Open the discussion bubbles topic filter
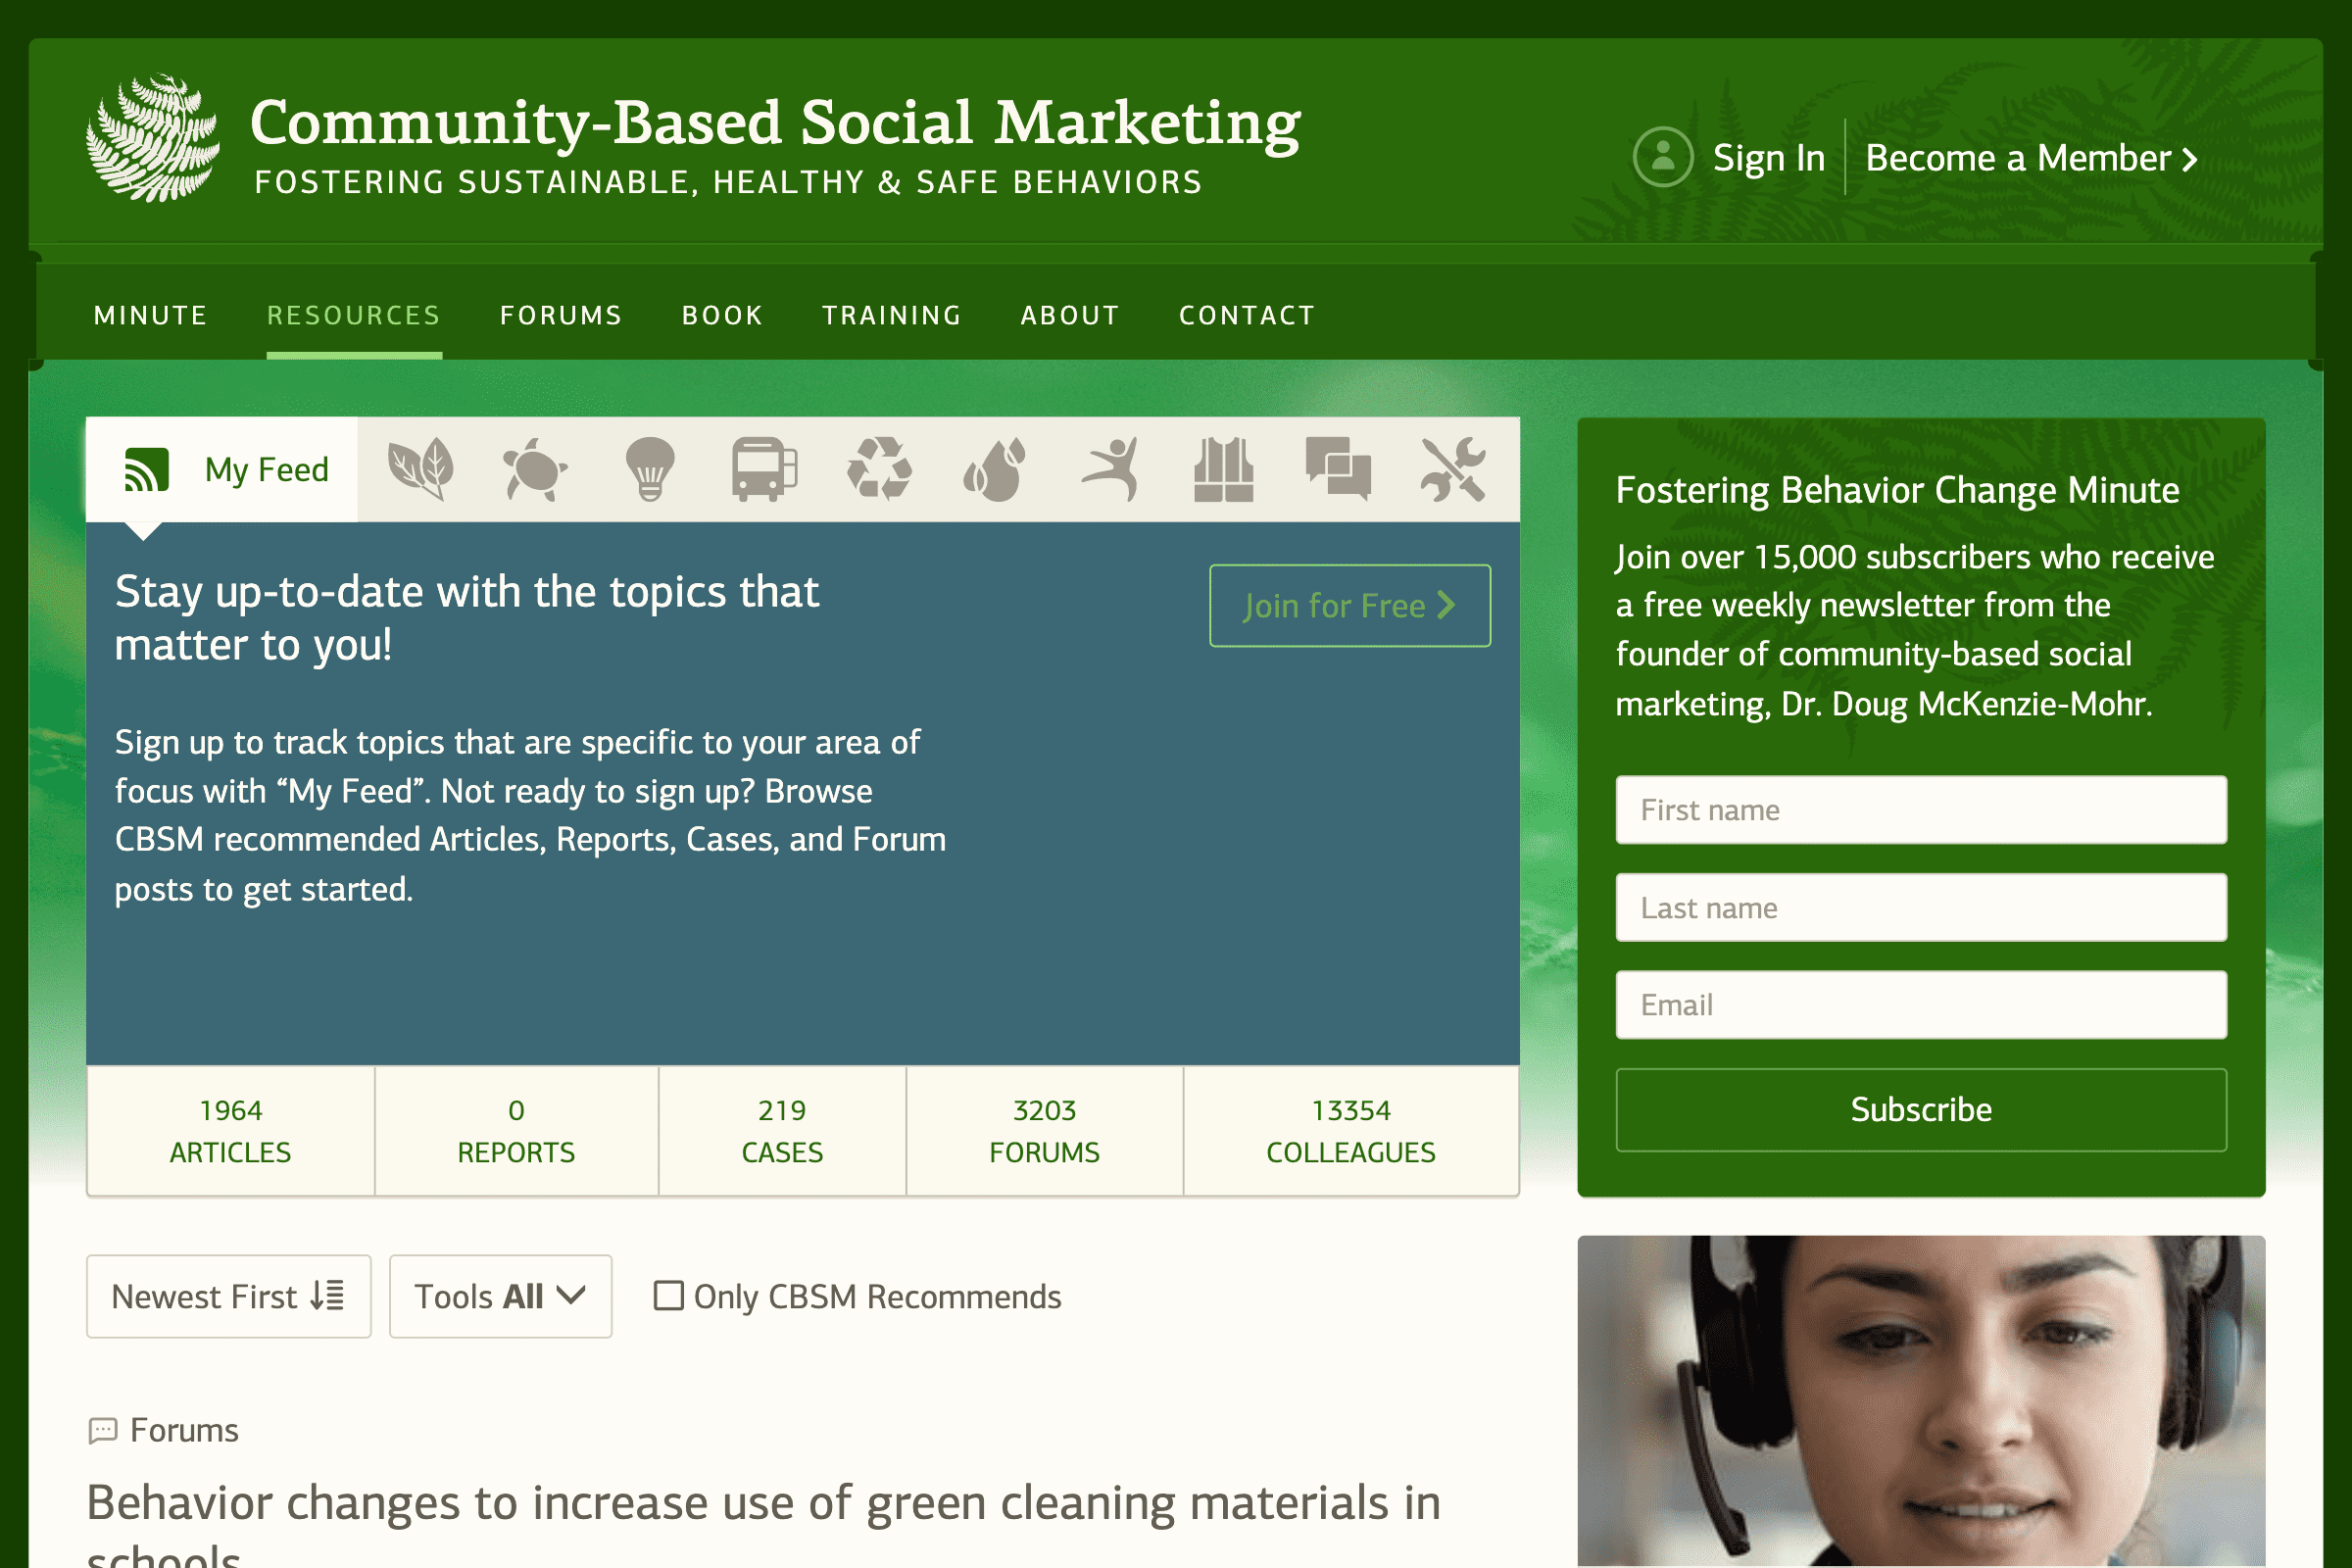 [1339, 468]
